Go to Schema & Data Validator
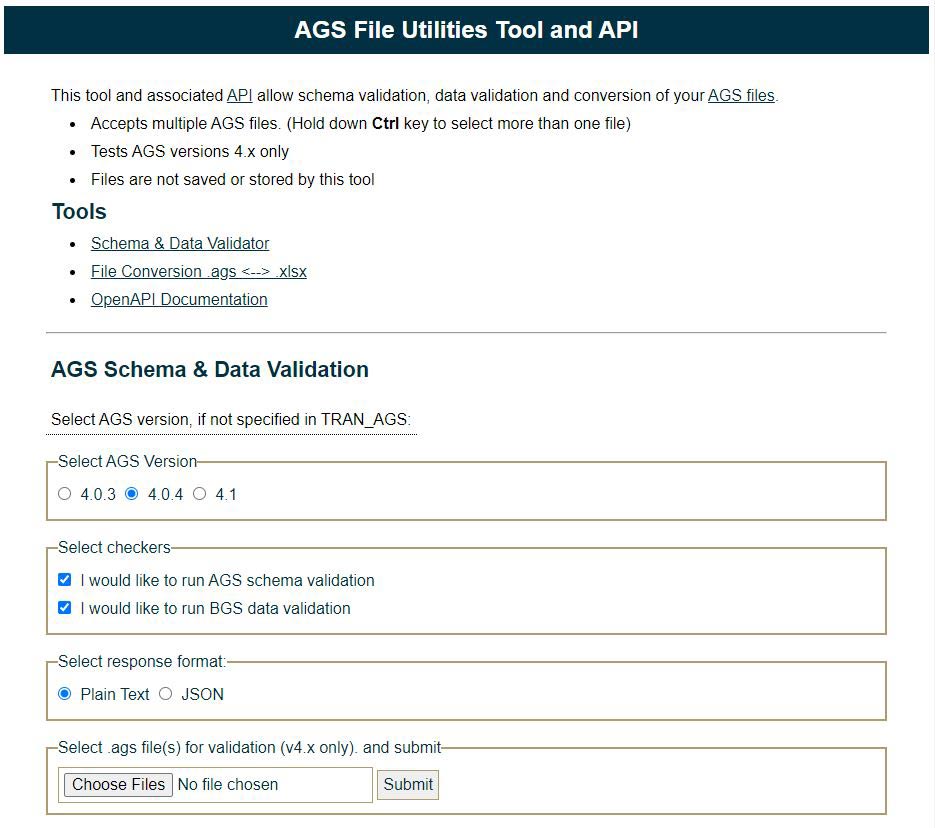935x828 pixels. tap(180, 243)
